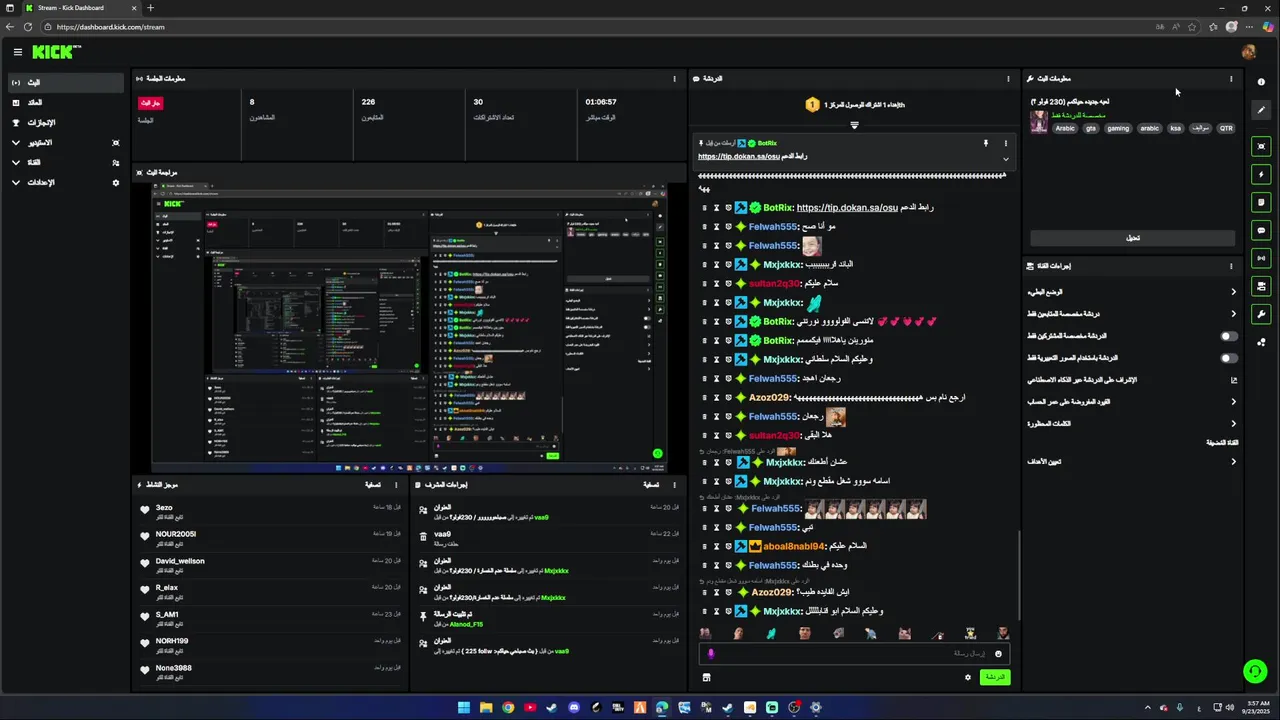Timeout sultan2q30 hourglass icon on 'سلام عليكم'
This screenshot has height=720, width=1280.
pos(716,284)
